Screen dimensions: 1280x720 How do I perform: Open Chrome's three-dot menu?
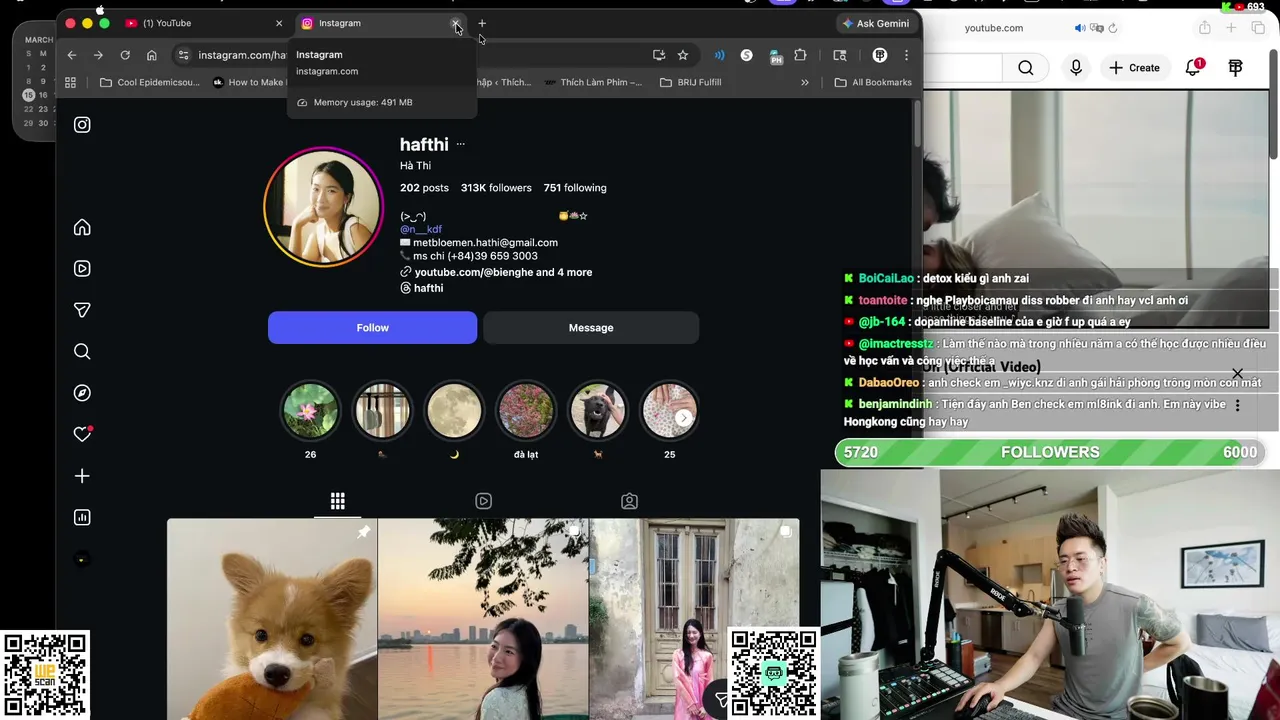click(906, 55)
